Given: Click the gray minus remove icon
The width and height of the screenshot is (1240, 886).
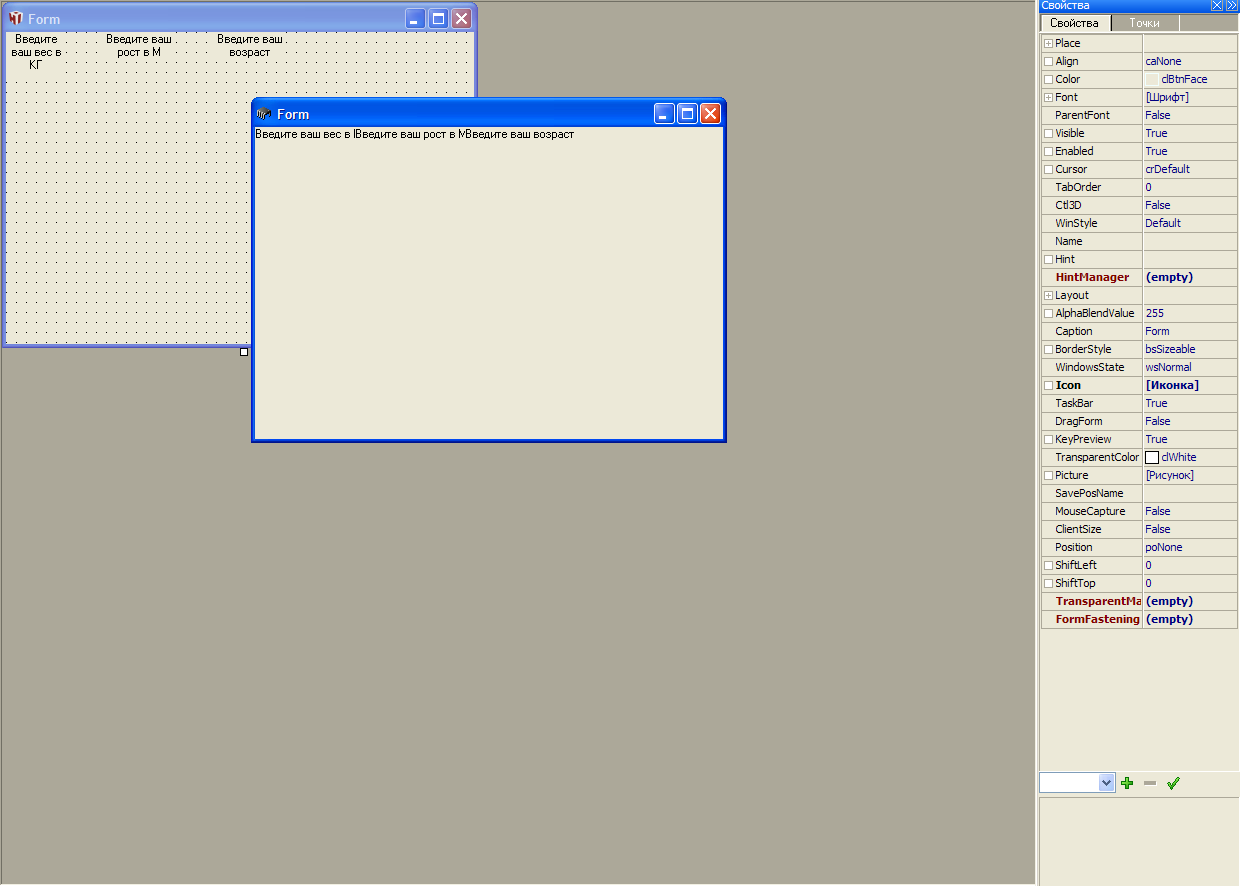Looking at the screenshot, I should coord(1150,783).
